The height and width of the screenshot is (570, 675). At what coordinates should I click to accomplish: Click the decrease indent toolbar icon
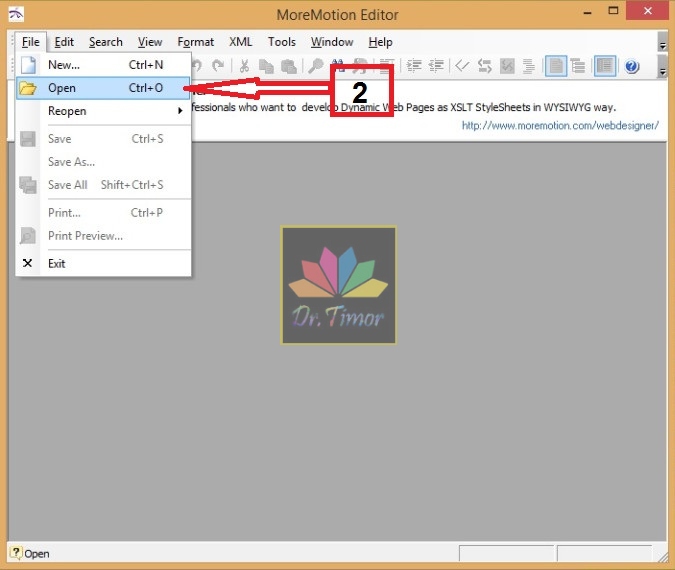(x=437, y=65)
